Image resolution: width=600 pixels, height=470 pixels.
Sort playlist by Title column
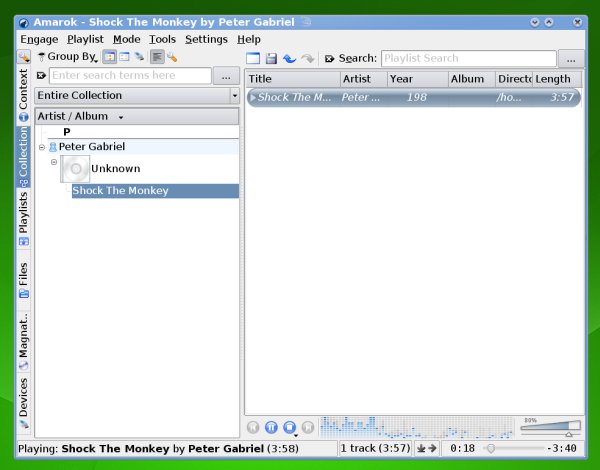click(293, 79)
